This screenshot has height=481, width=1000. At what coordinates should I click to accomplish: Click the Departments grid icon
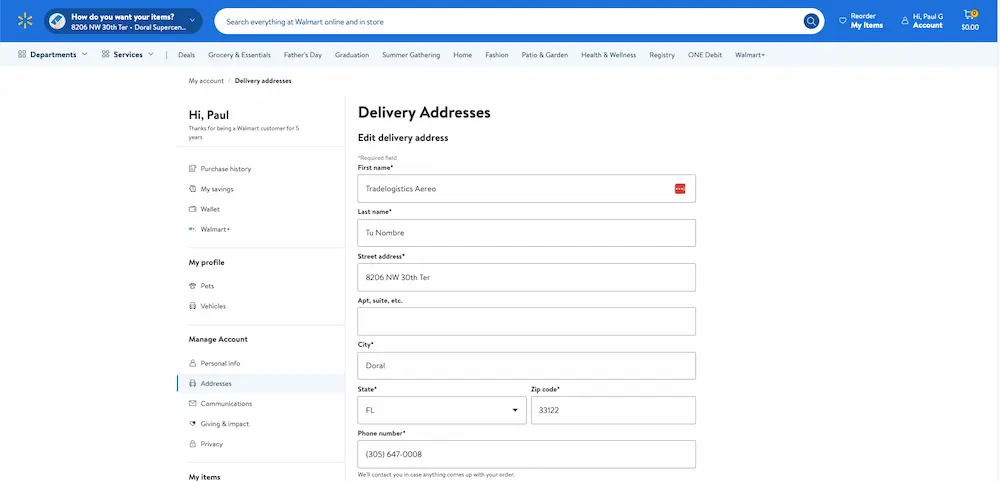(x=22, y=54)
